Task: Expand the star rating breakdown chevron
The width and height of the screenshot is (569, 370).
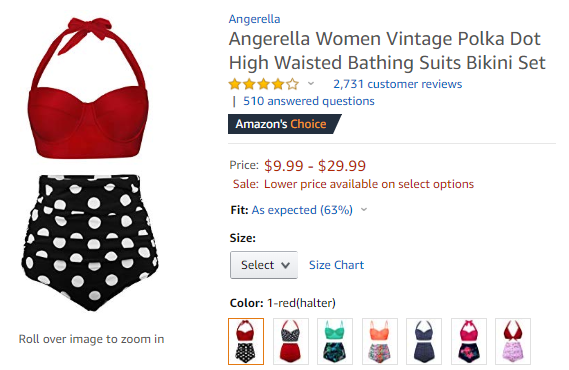Action: coord(311,84)
